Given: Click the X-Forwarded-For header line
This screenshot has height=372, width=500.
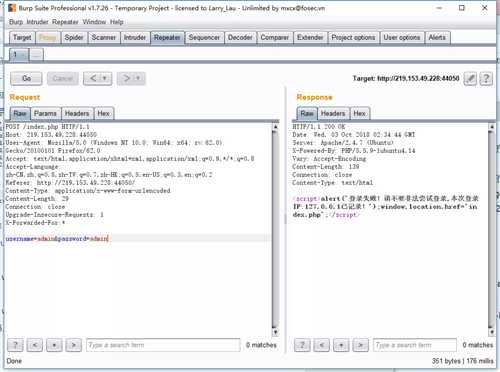Looking at the screenshot, I should click(x=35, y=223).
